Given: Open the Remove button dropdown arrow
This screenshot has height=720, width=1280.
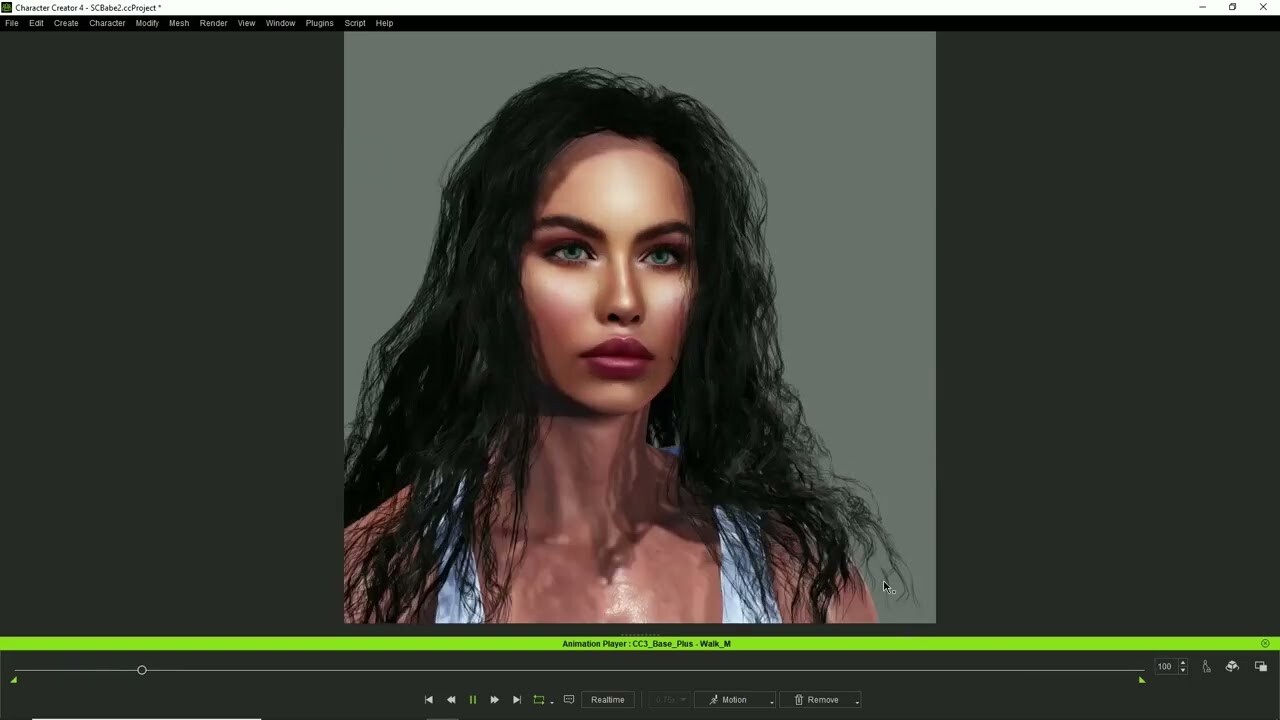Looking at the screenshot, I should (858, 702).
